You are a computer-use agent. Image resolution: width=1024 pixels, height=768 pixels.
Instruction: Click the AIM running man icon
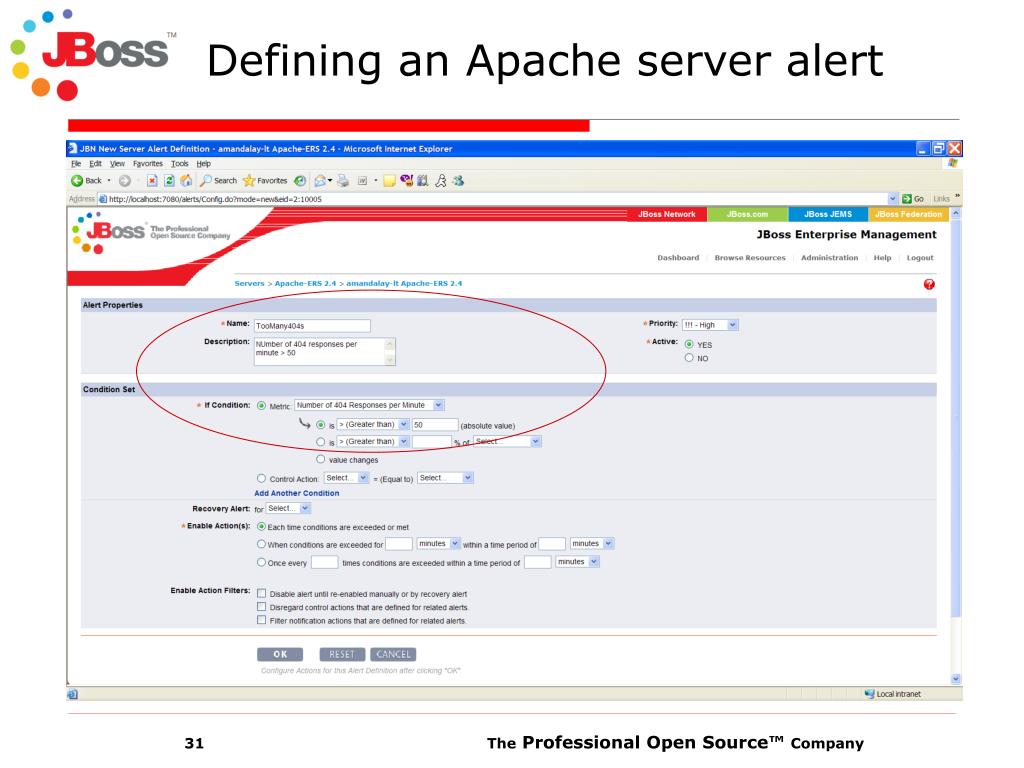pos(441,181)
